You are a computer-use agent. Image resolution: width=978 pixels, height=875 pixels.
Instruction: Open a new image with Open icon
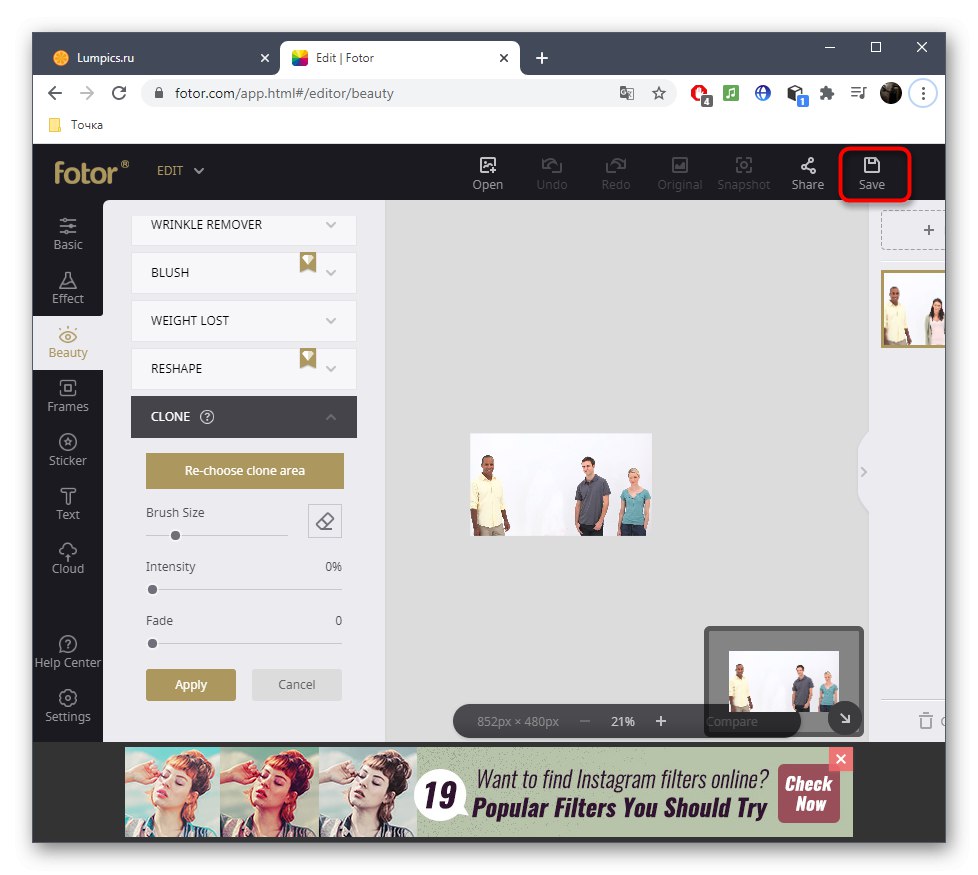487,174
